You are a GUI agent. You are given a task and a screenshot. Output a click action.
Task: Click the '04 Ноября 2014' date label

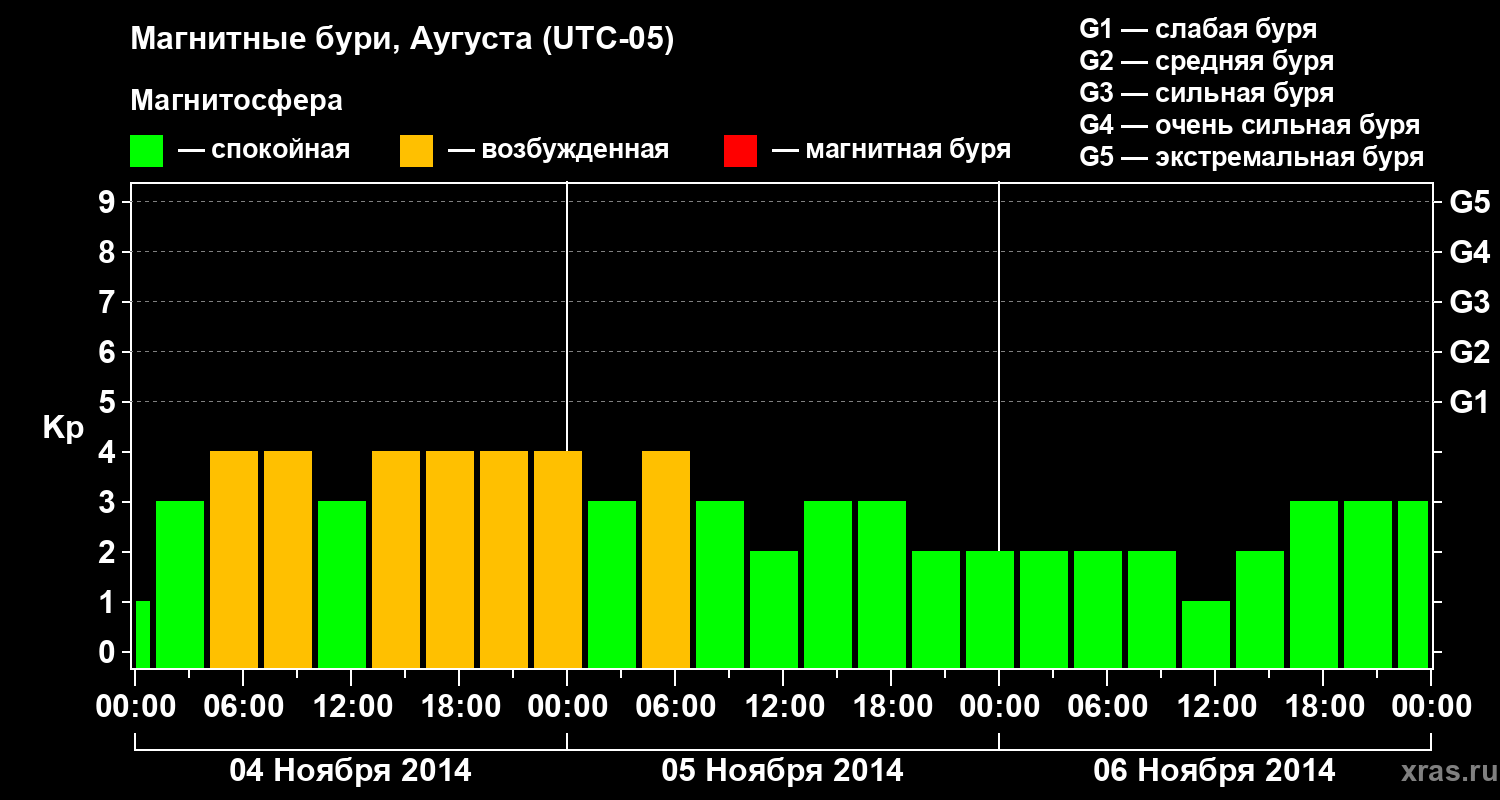click(350, 771)
